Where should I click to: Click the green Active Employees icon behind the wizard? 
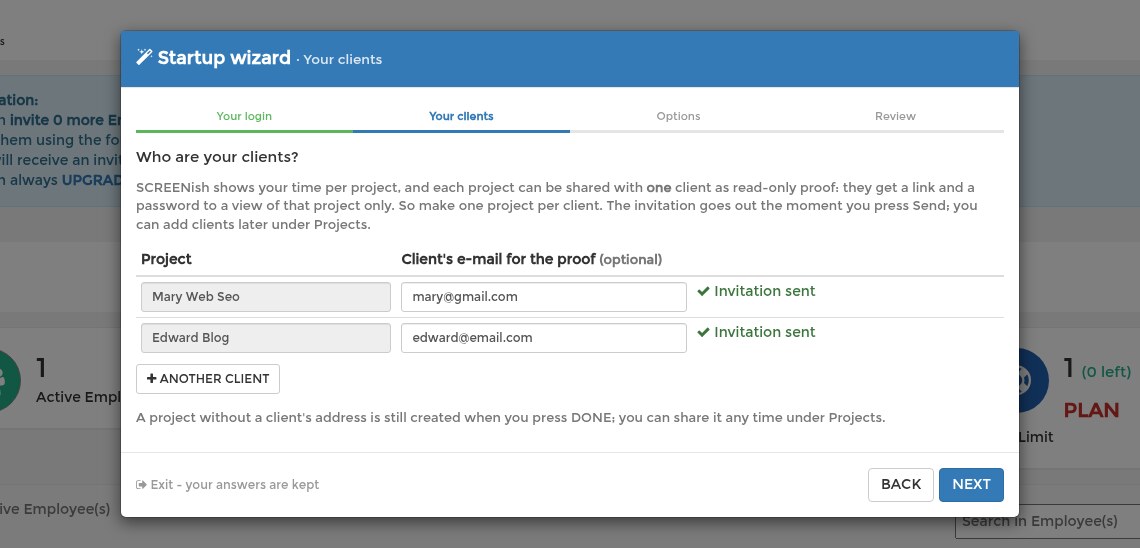[x=7, y=381]
